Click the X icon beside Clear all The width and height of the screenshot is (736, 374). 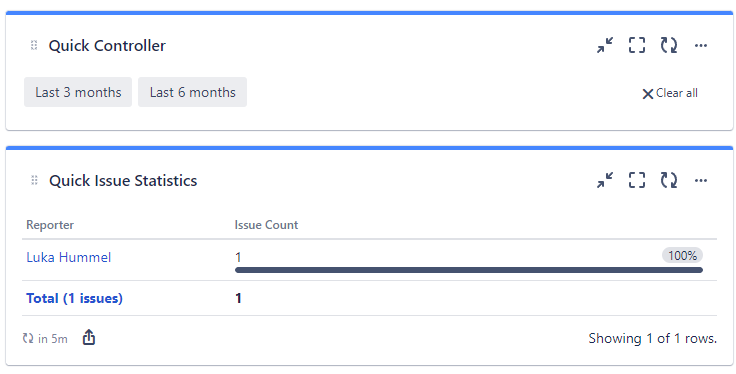coord(648,94)
